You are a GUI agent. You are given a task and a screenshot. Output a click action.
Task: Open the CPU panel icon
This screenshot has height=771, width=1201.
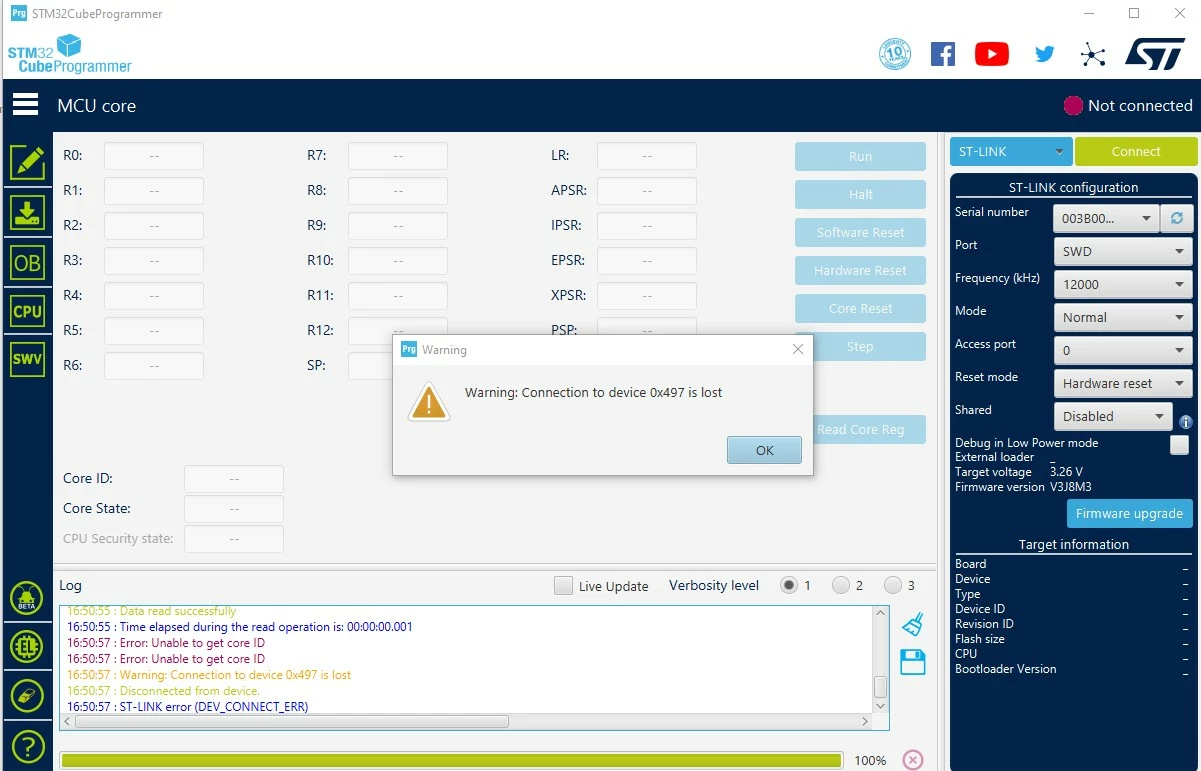coord(27,311)
